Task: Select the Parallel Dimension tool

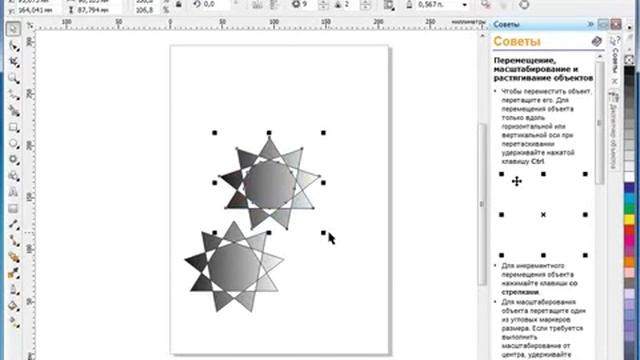Action: 13,225
